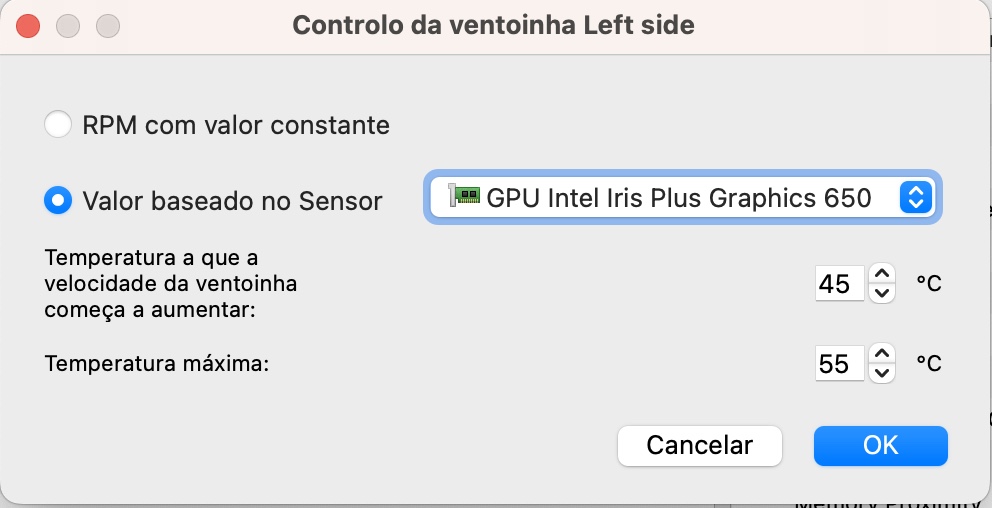The height and width of the screenshot is (508, 992).
Task: Click the grey zoom window button
Action: pos(106,25)
